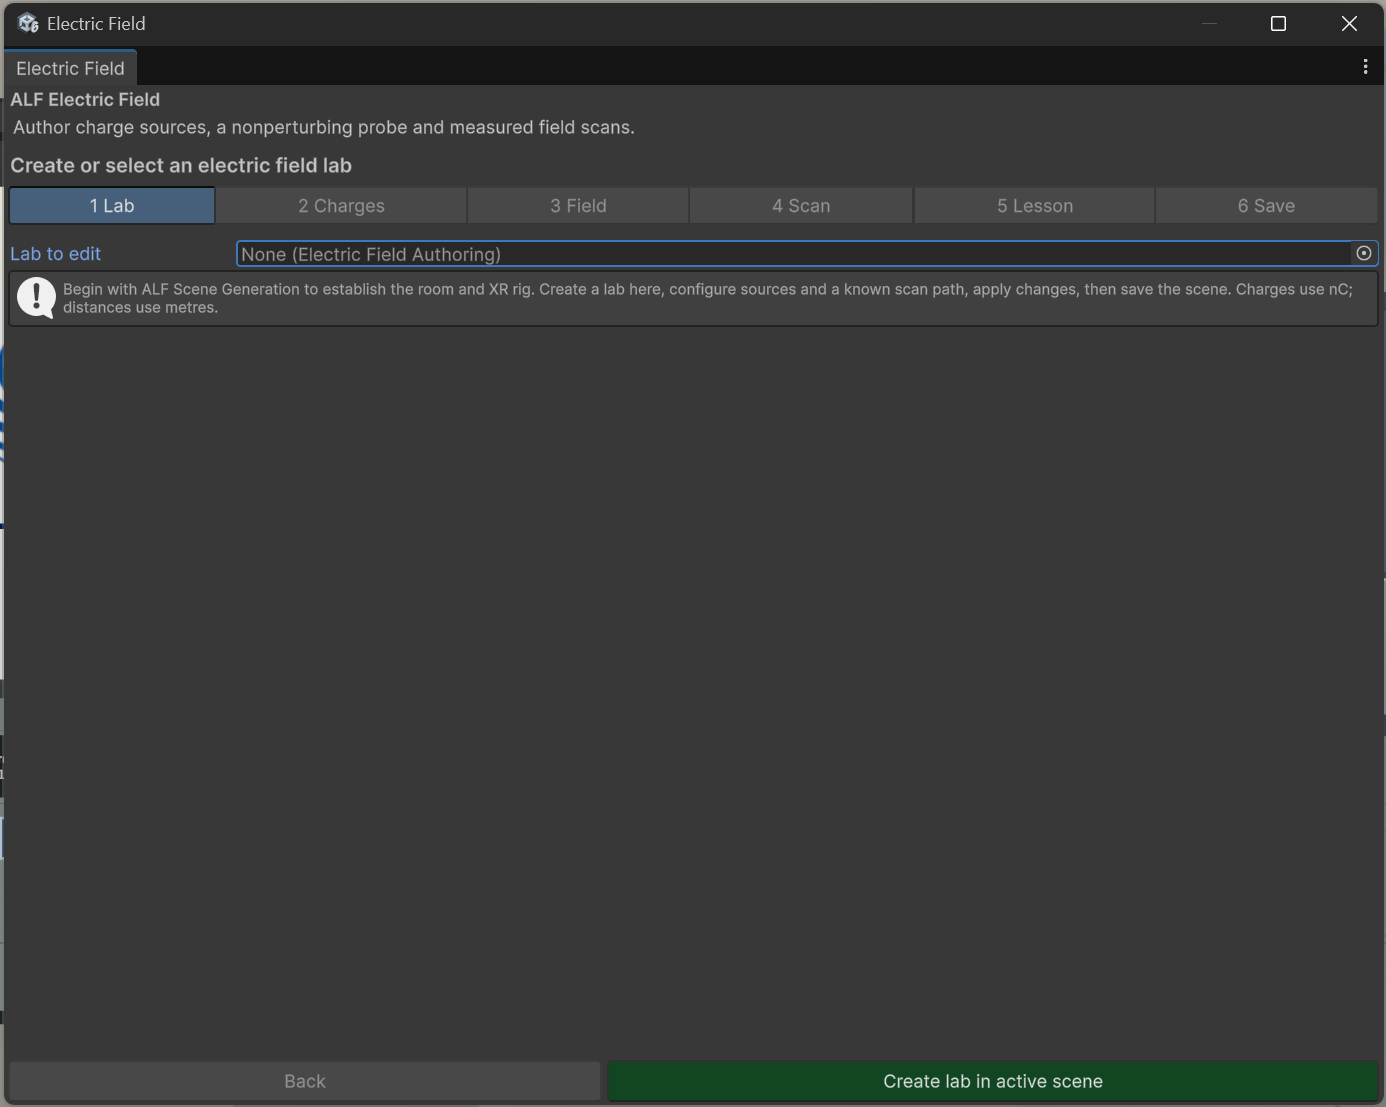
Task: Maximize the Electric Field window
Action: coord(1278,23)
